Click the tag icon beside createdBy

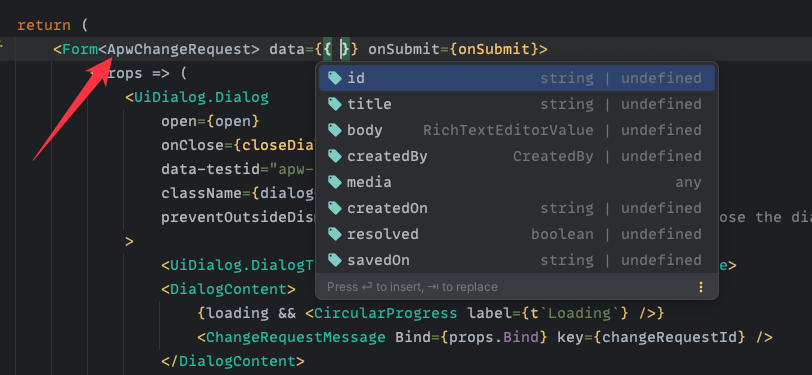tap(335, 156)
